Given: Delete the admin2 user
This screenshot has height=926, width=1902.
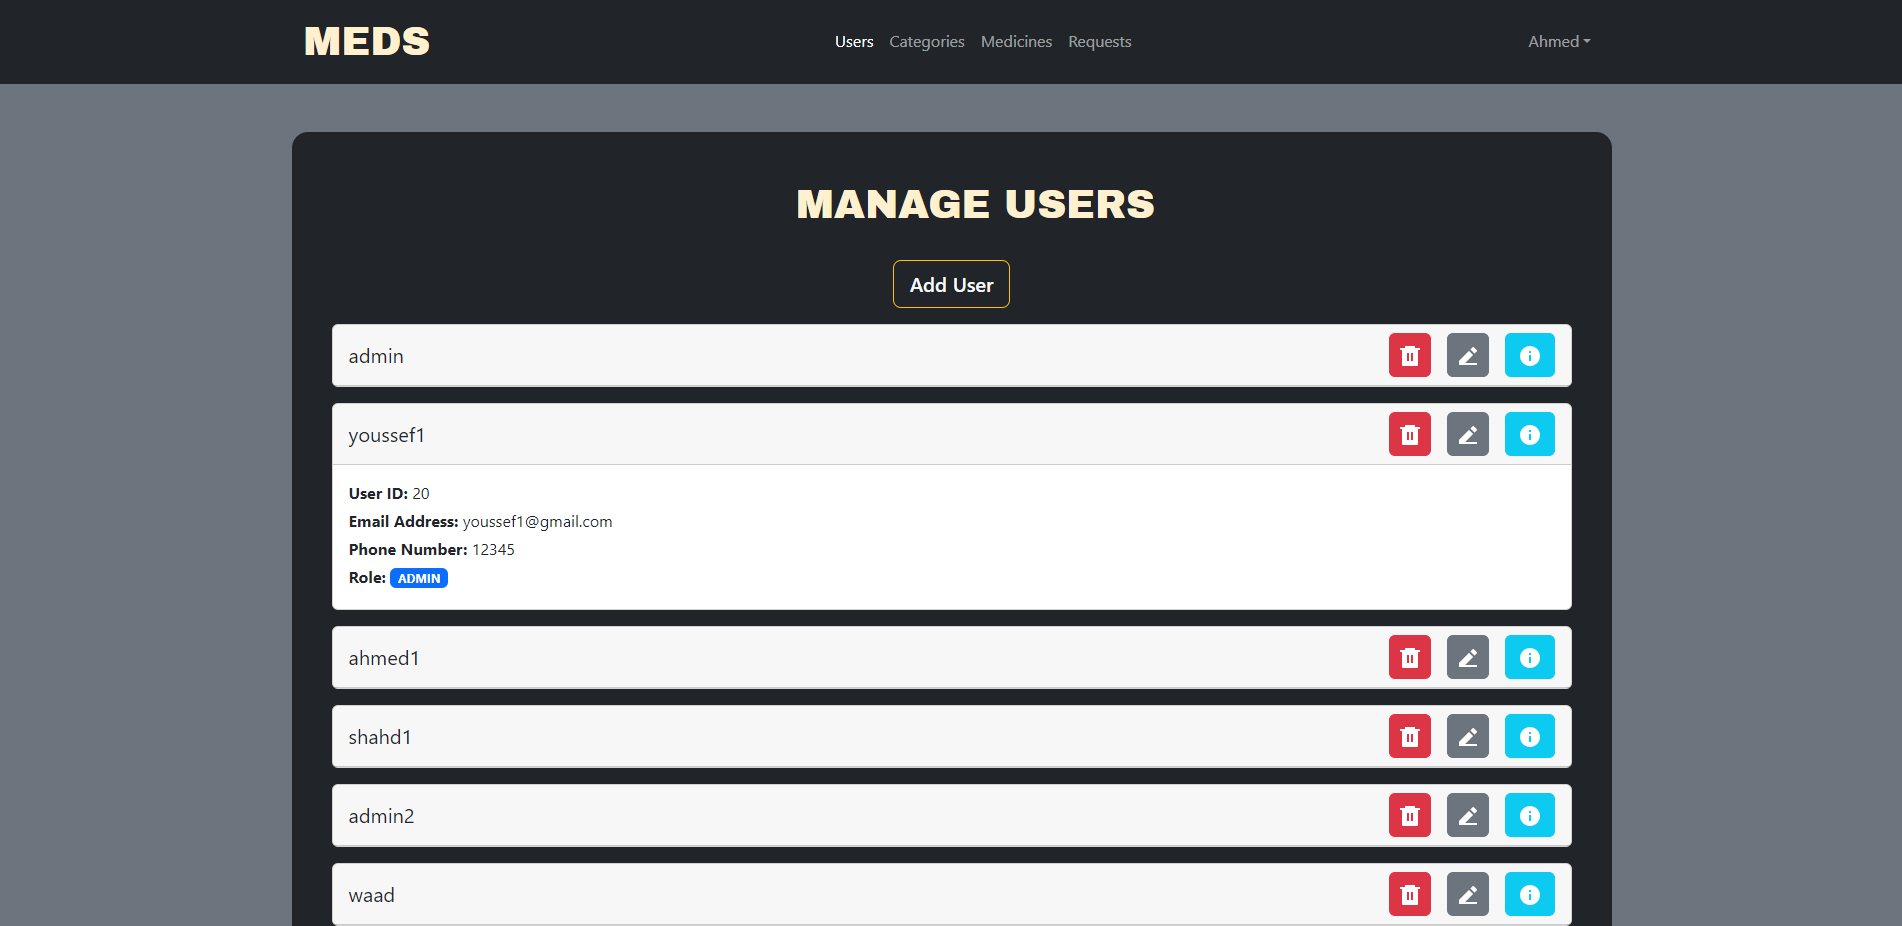Looking at the screenshot, I should click(x=1410, y=815).
